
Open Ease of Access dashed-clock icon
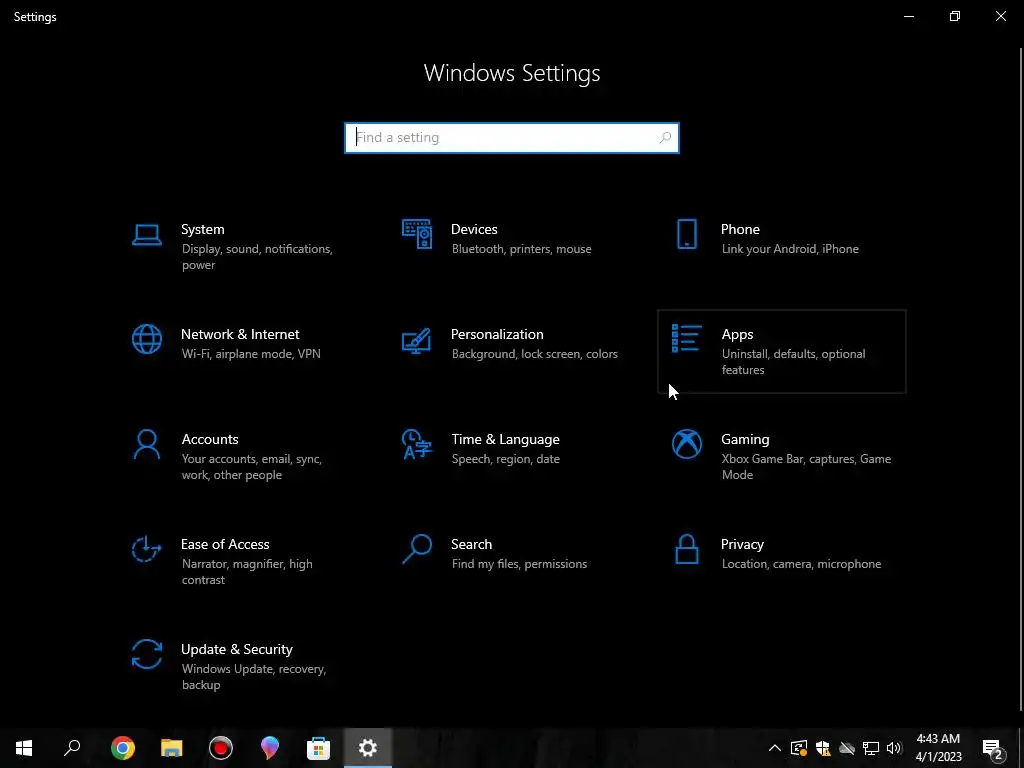(x=146, y=549)
